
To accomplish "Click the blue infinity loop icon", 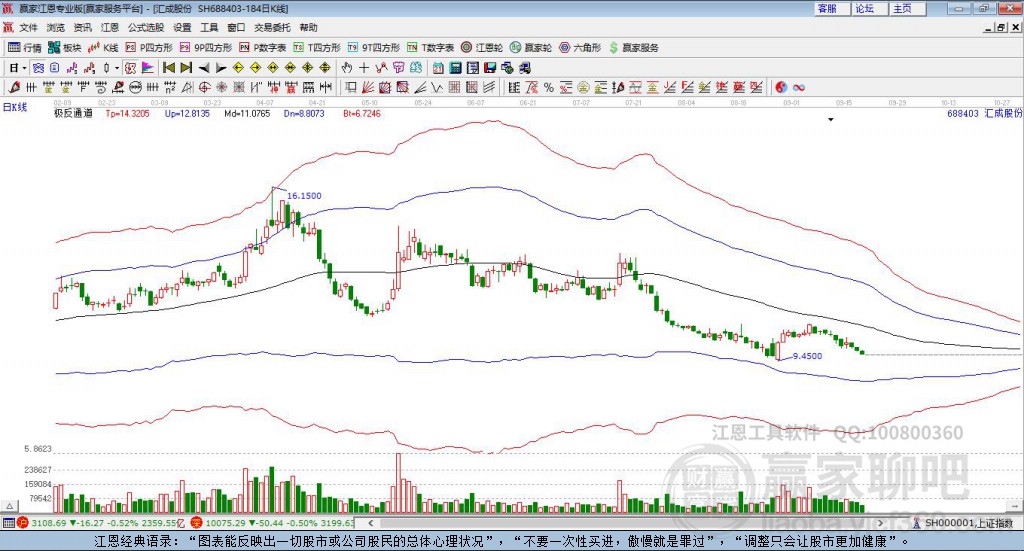I will click(799, 87).
